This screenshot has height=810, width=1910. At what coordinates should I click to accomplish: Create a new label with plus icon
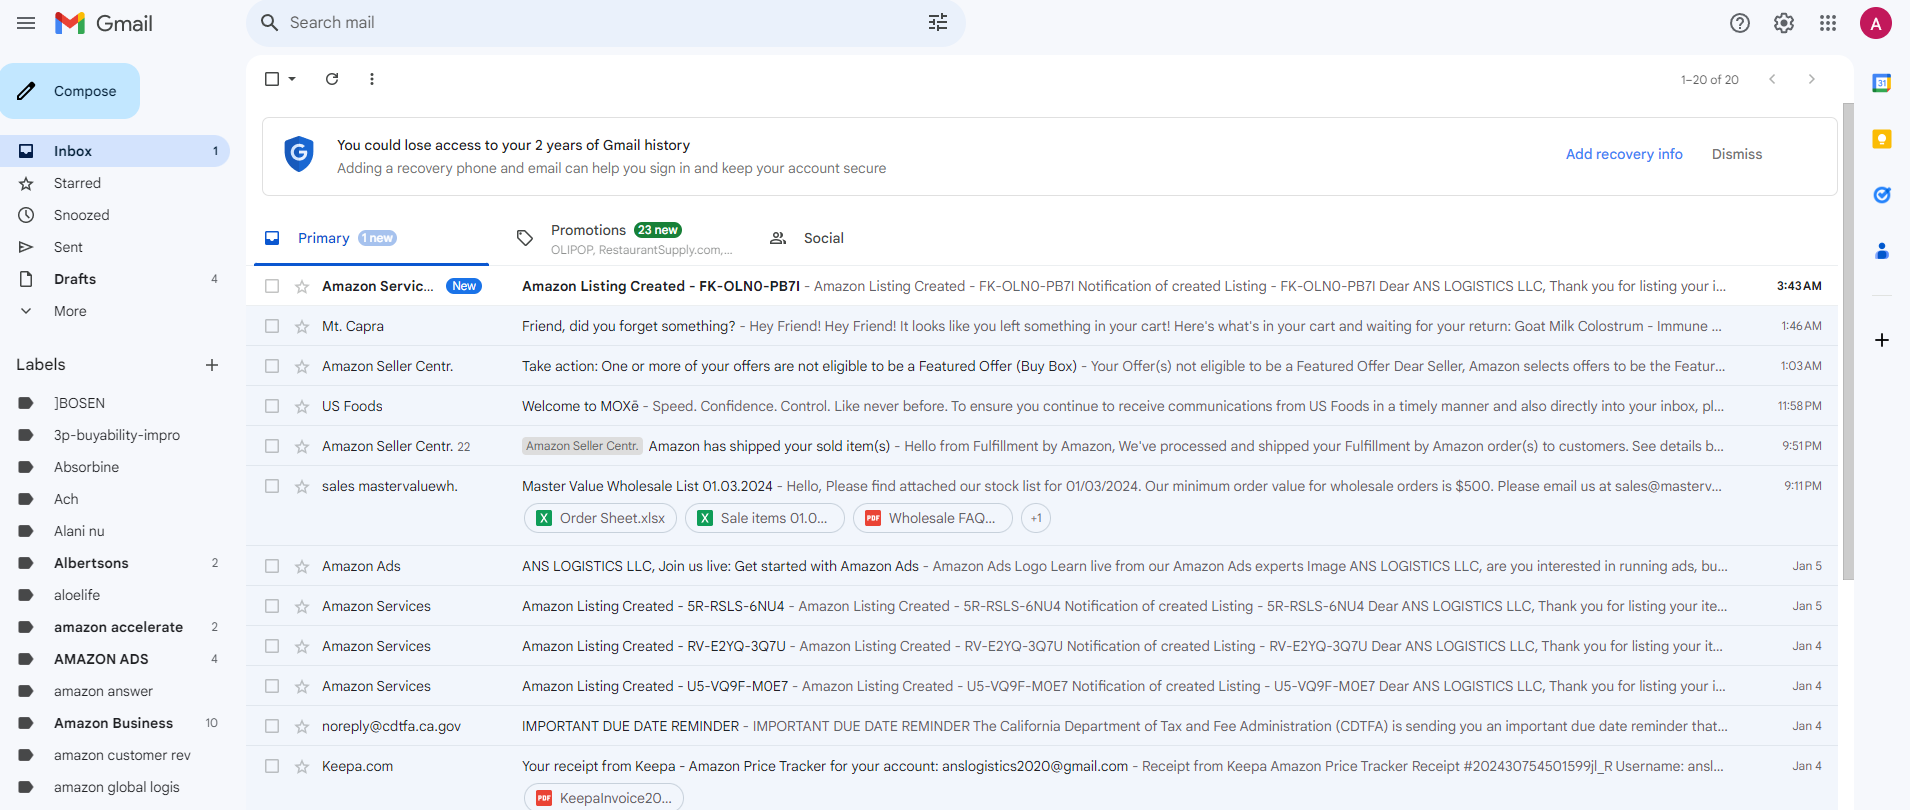click(212, 365)
